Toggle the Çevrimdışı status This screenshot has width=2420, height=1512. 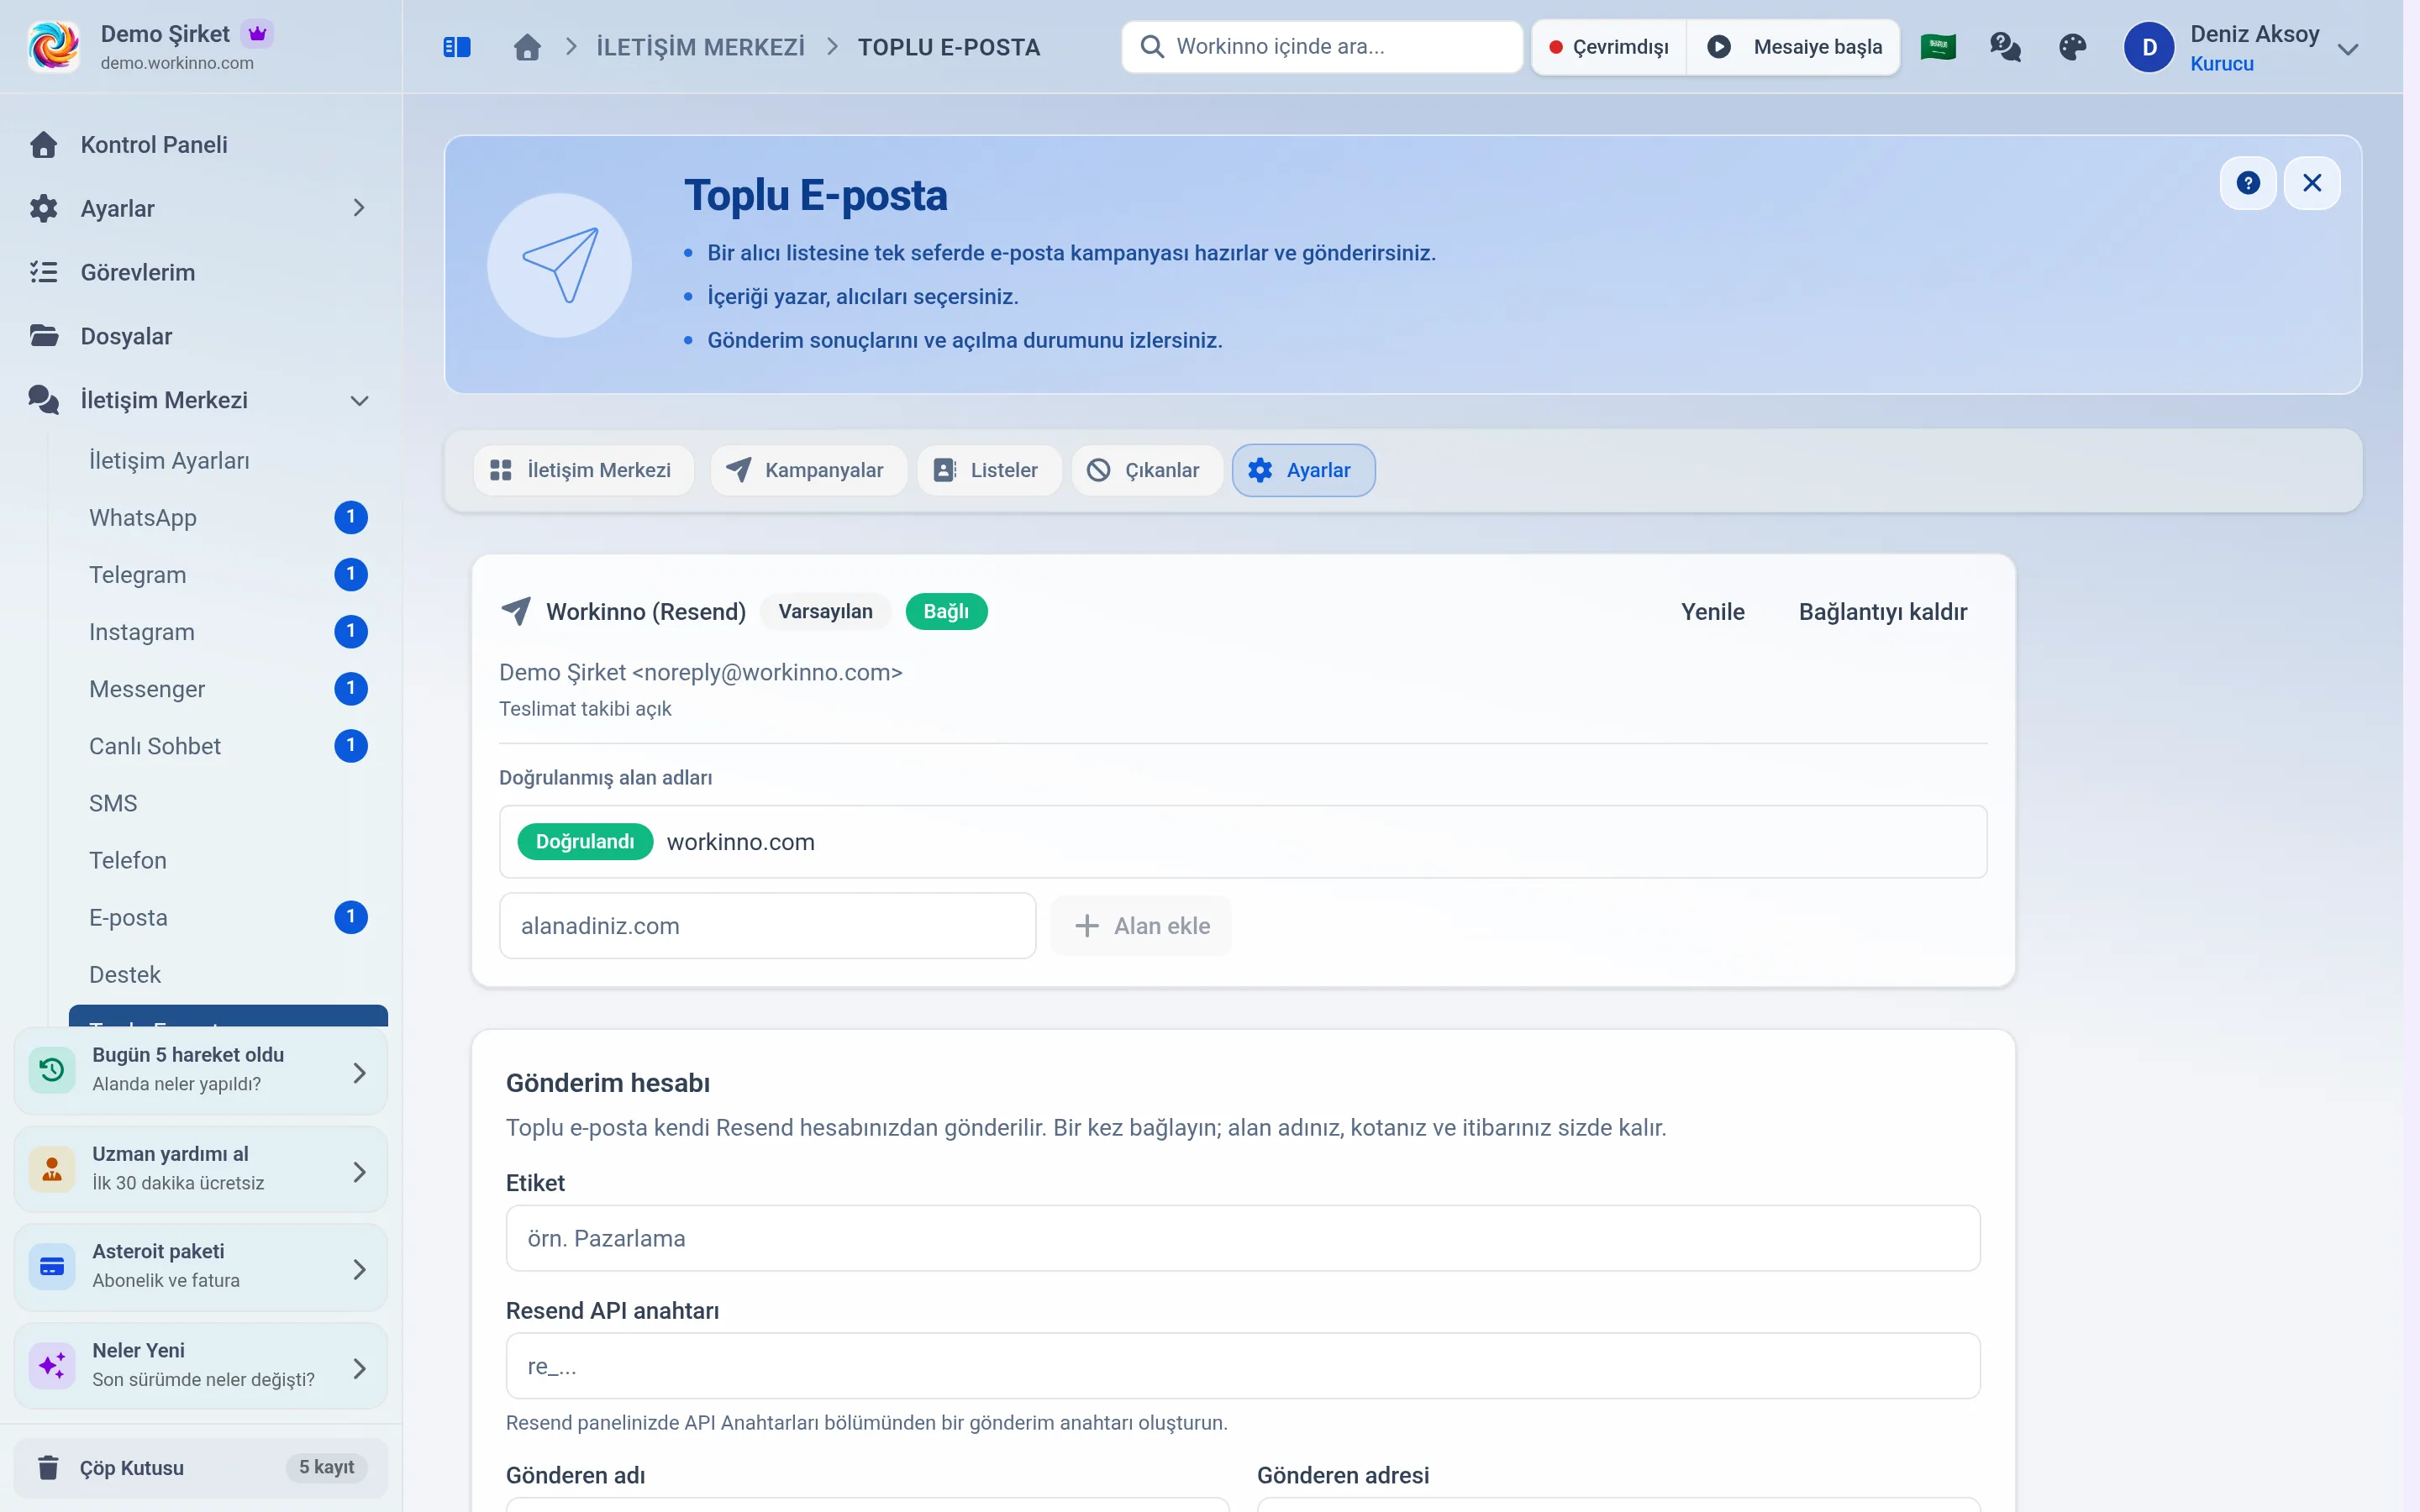pos(1609,47)
